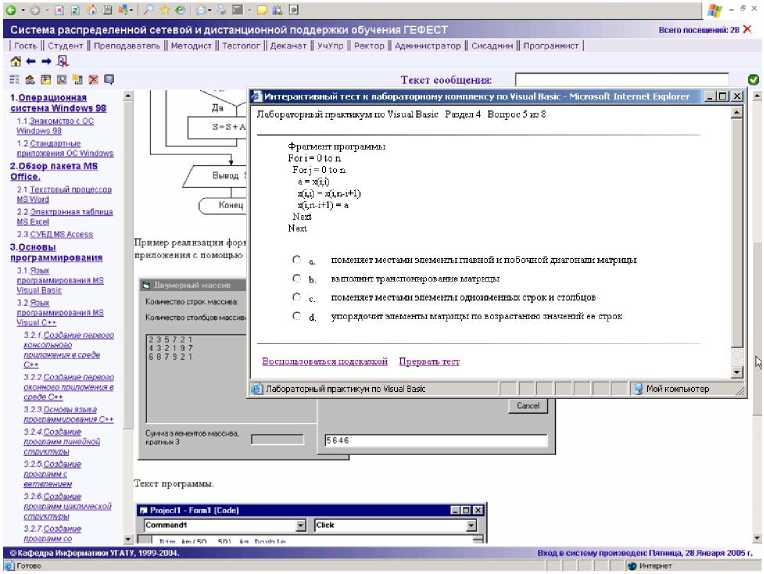Click the red X delete icon in toolbar
764x574 pixels.
(94, 79)
